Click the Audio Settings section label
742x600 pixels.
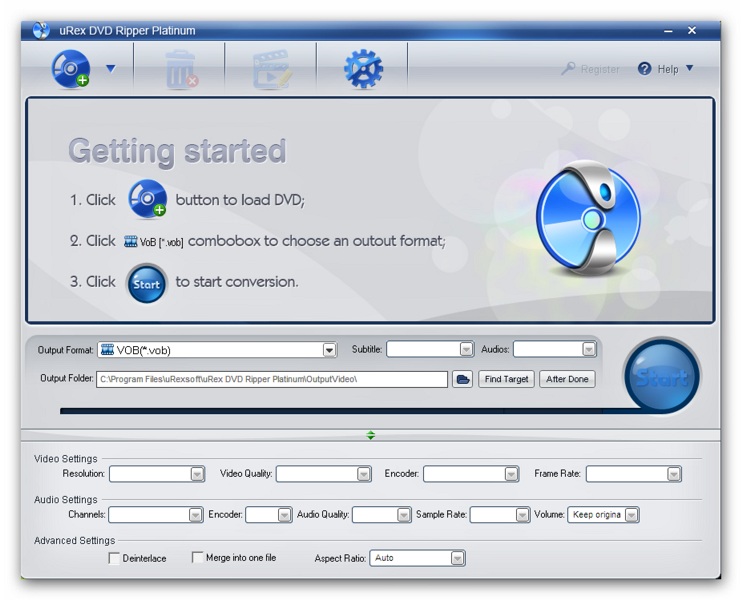point(66,500)
